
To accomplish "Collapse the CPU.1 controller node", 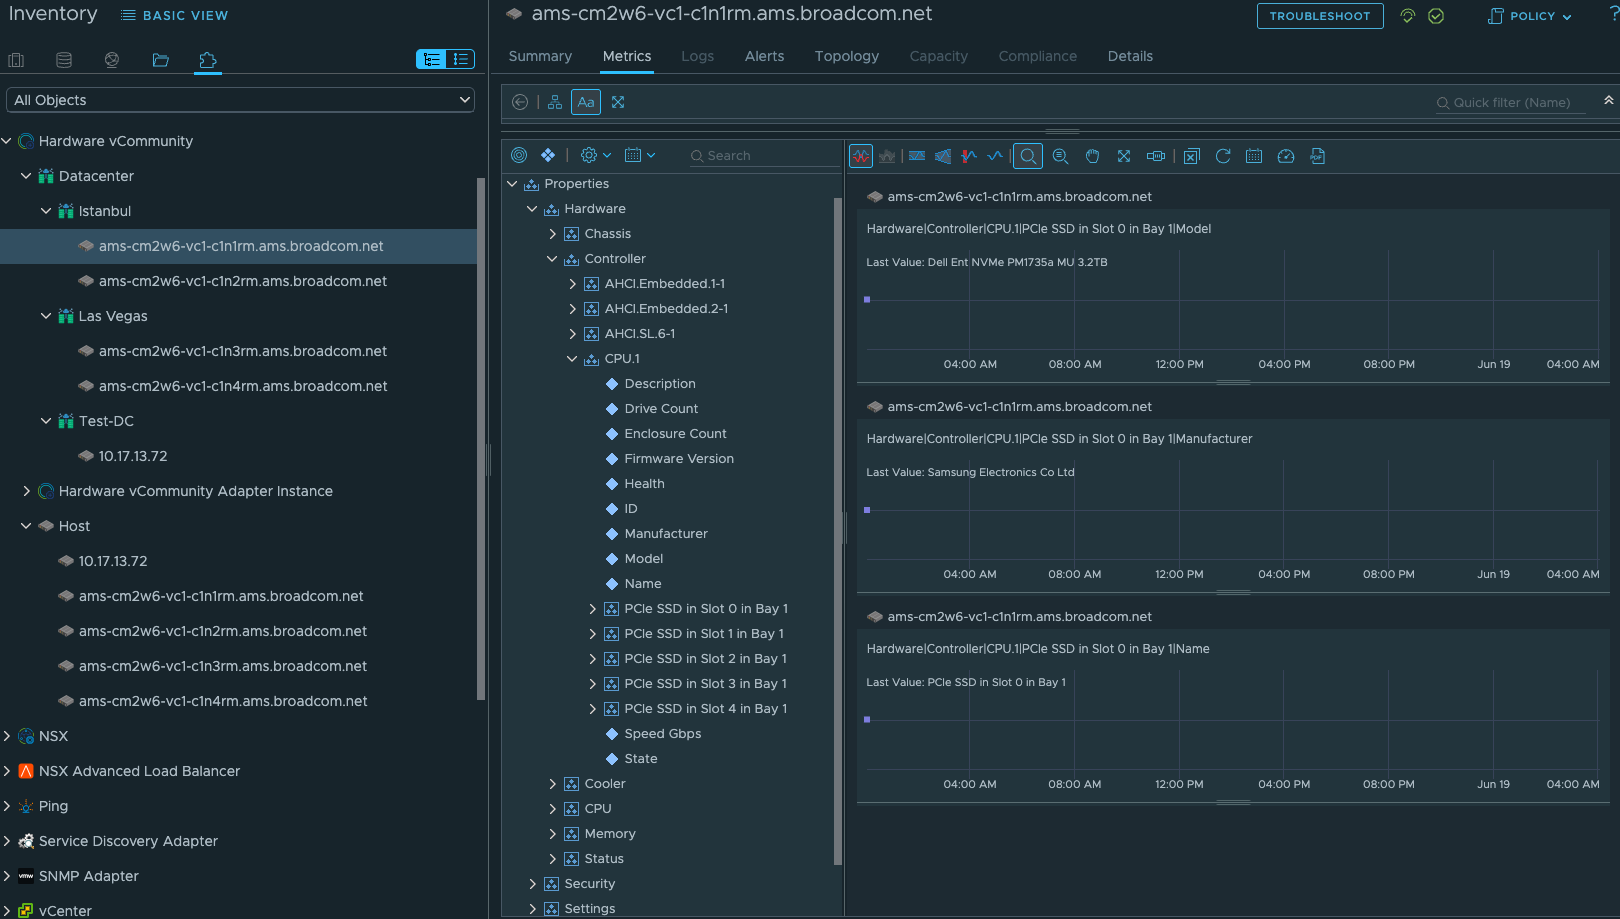I will coord(572,359).
